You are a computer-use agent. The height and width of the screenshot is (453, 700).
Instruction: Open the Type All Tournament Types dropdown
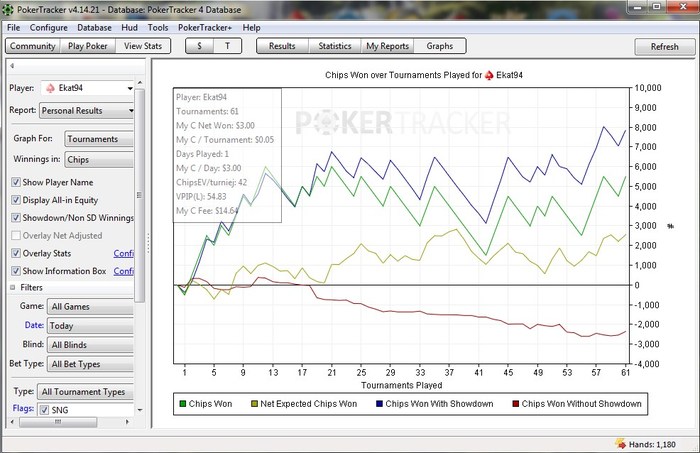[x=85, y=392]
